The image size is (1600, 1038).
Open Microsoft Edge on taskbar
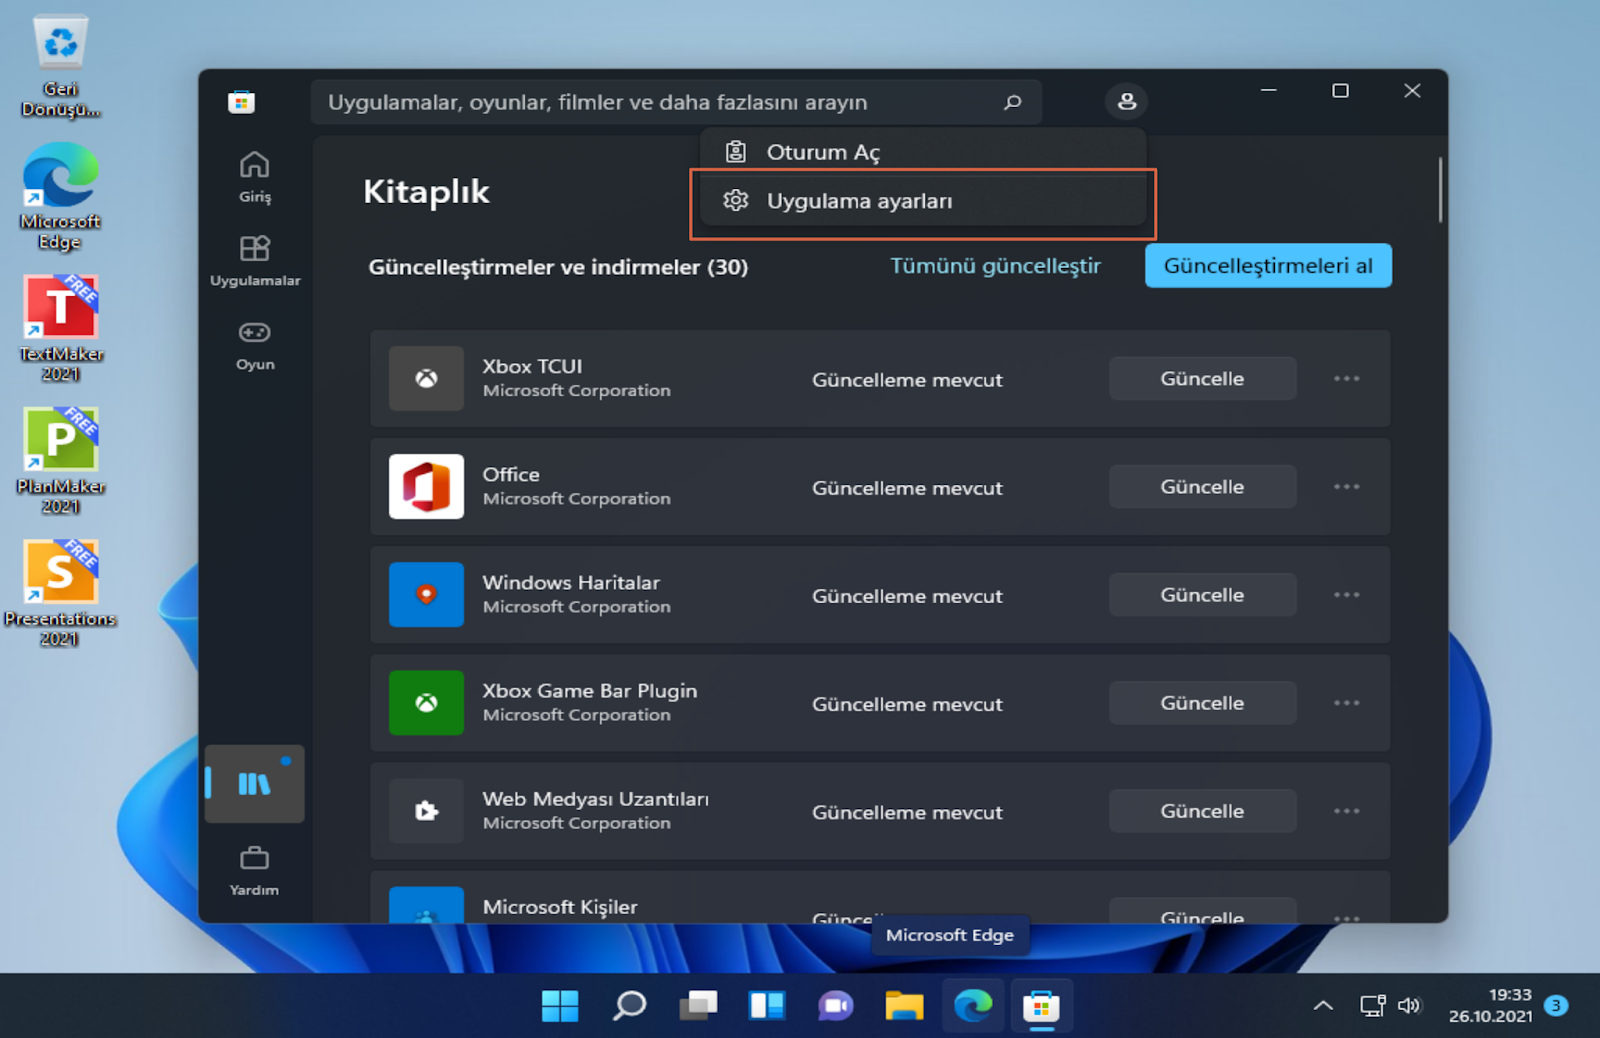973,1006
